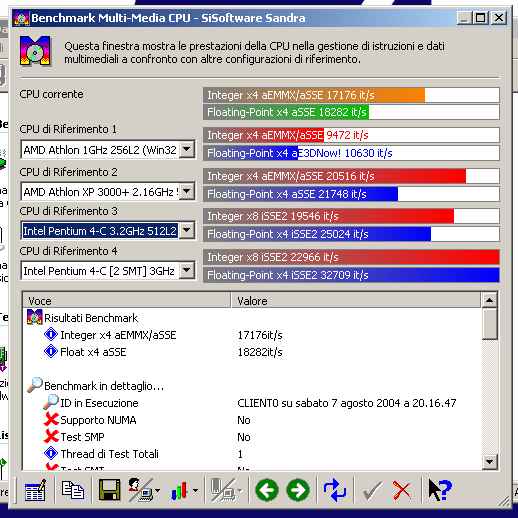Click the red X icon beside Test SMP
This screenshot has height=518, width=518.
pyautogui.click(x=51, y=436)
